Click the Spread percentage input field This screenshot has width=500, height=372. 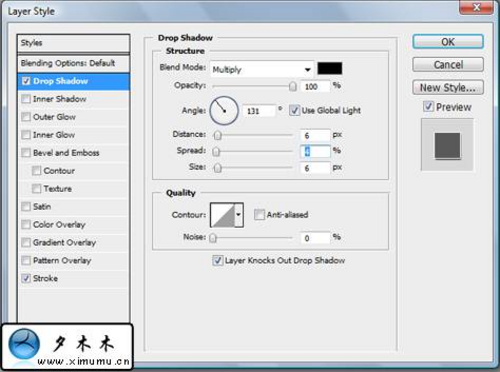pos(315,152)
